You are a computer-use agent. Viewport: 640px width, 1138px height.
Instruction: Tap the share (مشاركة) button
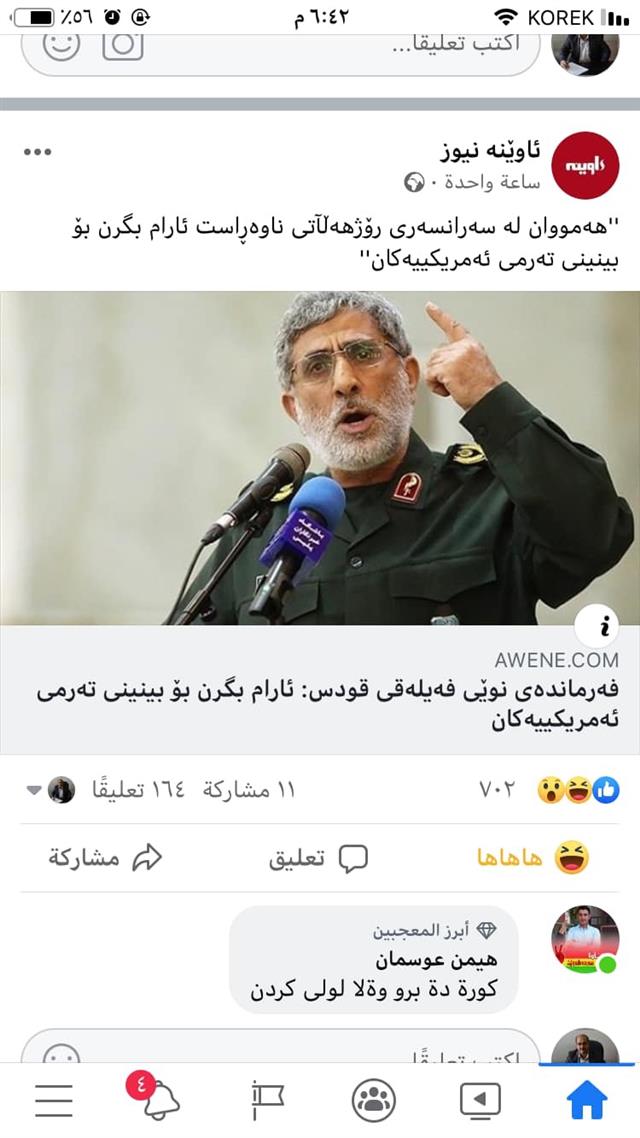[105, 859]
